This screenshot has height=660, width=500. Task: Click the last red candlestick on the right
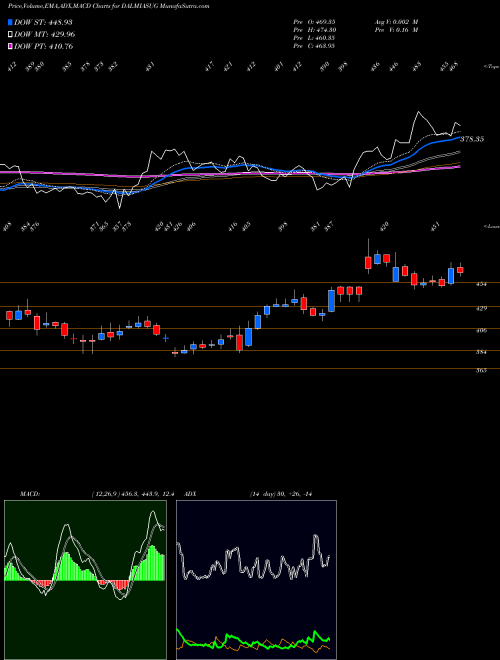point(460,270)
